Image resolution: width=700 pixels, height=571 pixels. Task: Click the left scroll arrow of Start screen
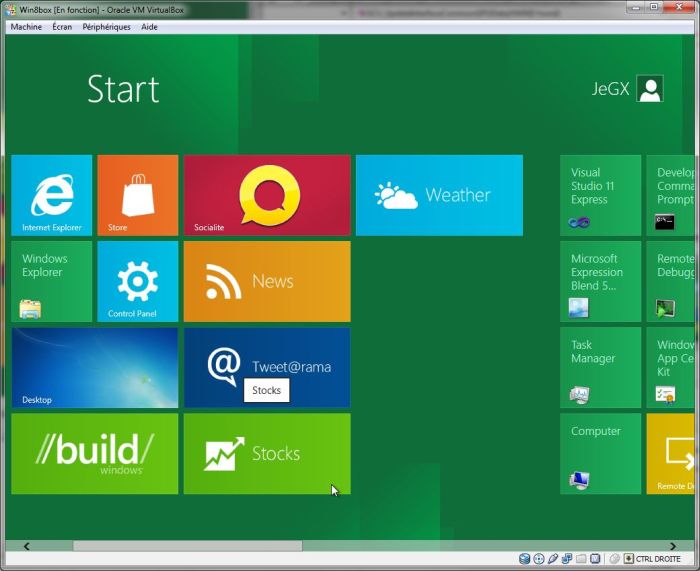[26, 546]
